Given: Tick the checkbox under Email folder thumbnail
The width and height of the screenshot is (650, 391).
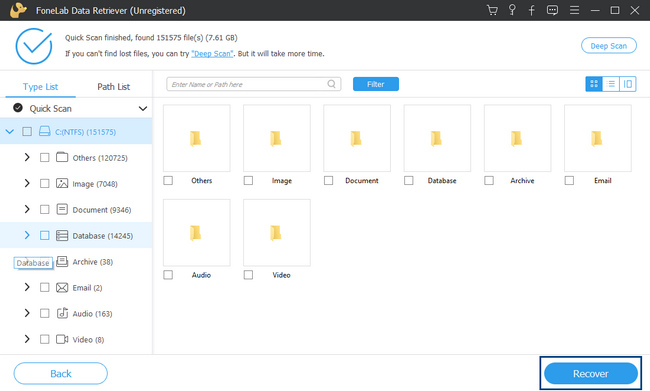Looking at the screenshot, I should [569, 180].
